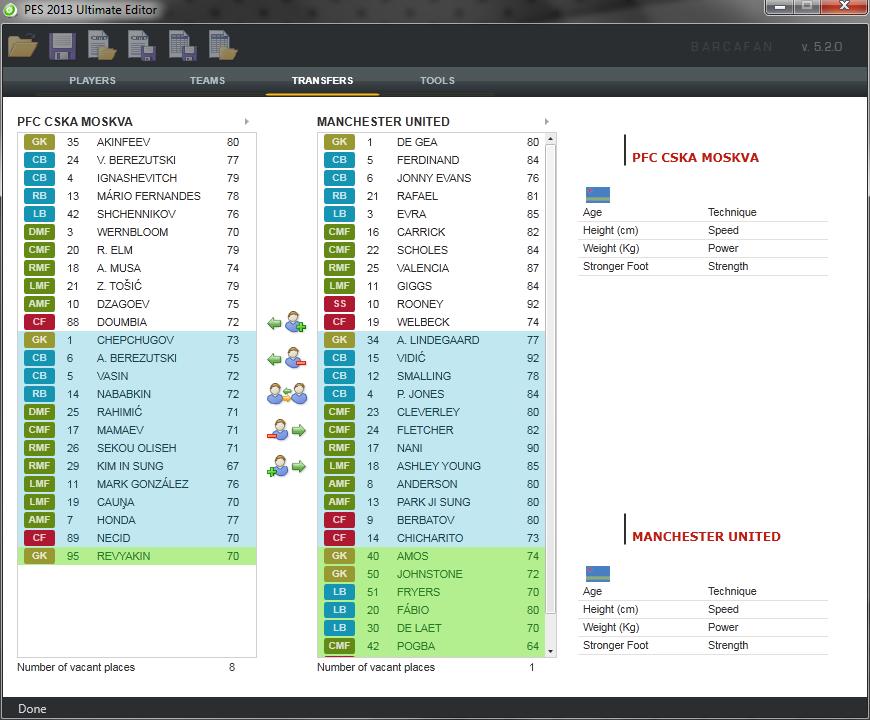This screenshot has width=870, height=720.
Task: Click the Manchester United list scrollbar thumb
Action: [x=550, y=379]
